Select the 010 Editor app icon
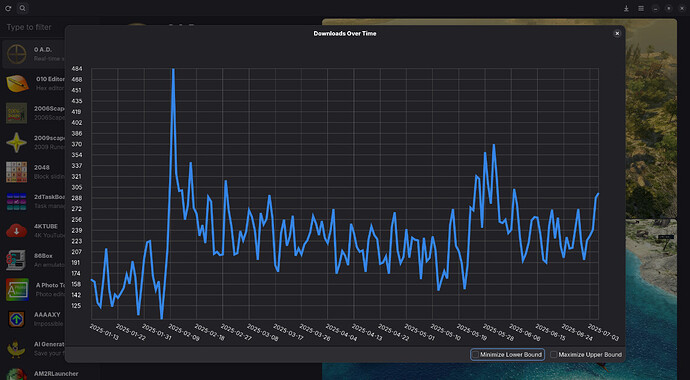 click(17, 84)
